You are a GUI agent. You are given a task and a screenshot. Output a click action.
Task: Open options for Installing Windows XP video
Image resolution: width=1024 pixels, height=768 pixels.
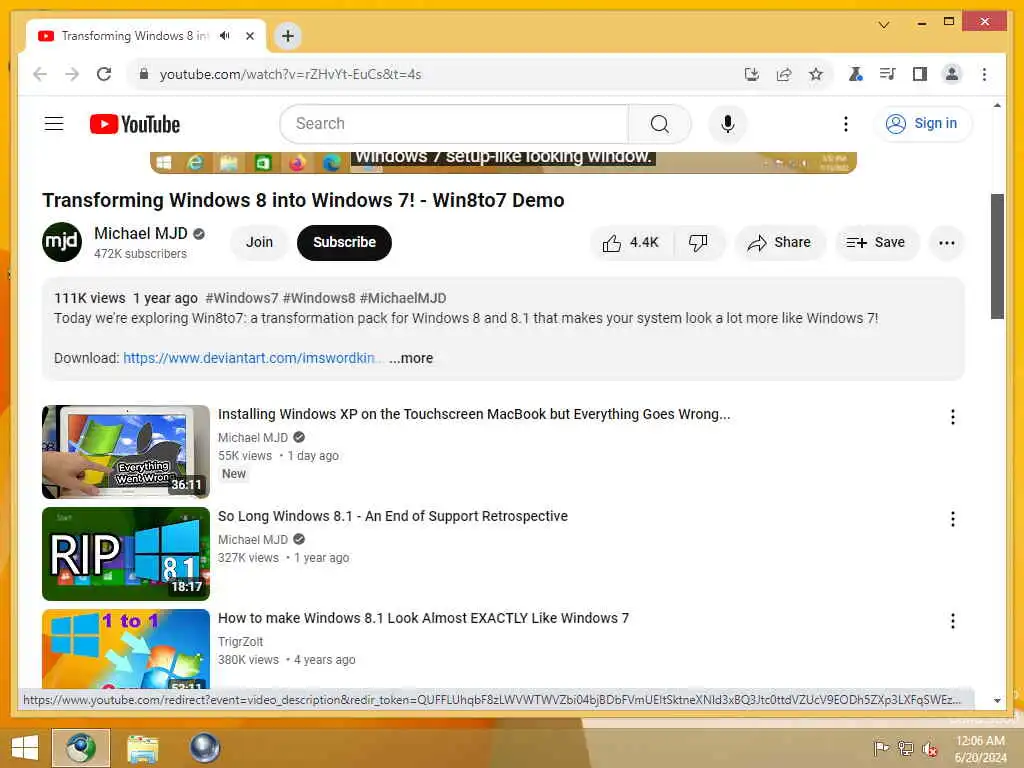(953, 417)
